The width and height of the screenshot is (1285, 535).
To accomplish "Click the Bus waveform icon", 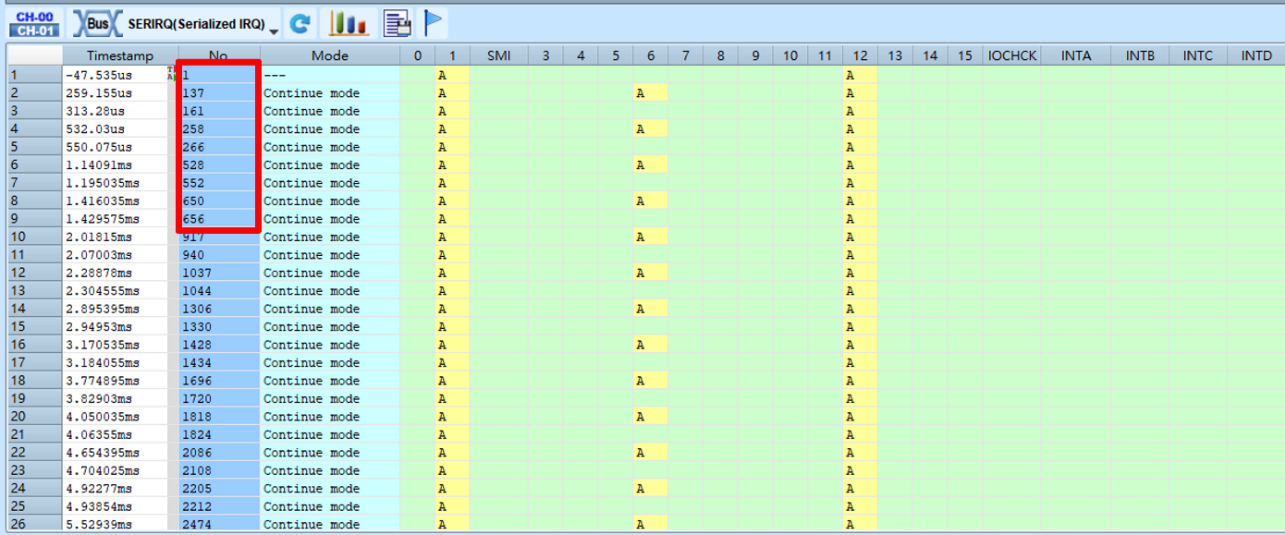I will pos(97,23).
